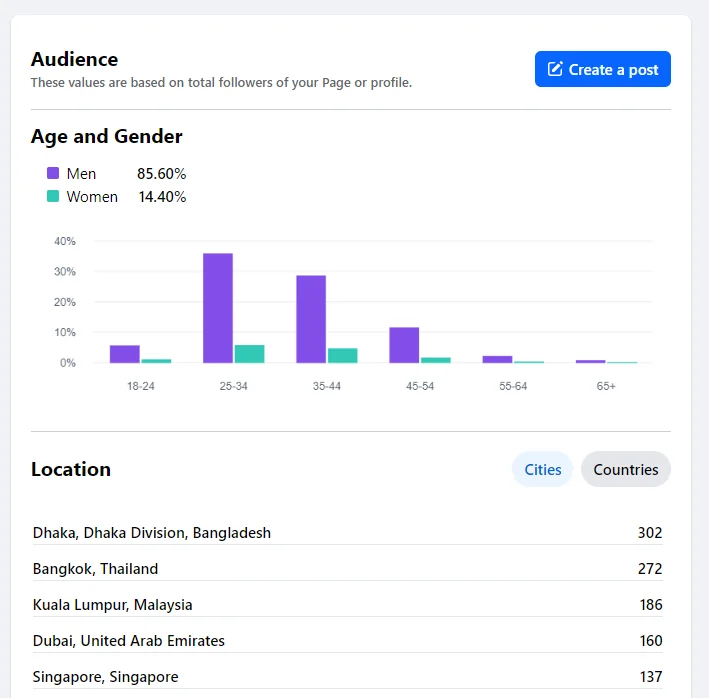Screen dimensions: 709x698
Task: Click the 186 count for Kuala Lumpur
Action: [651, 605]
